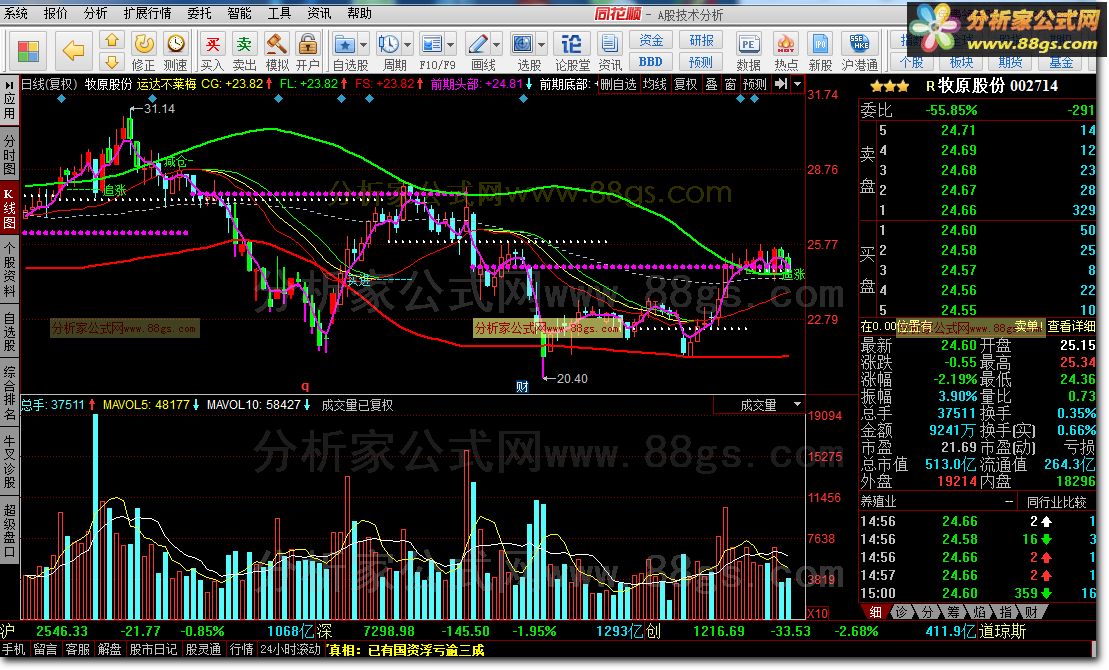Click the 预测 button on chart bar
This screenshot has height=670, width=1109.
(x=755, y=84)
